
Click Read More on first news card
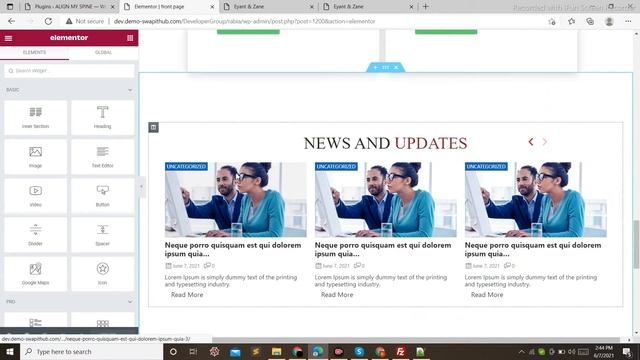[187, 295]
